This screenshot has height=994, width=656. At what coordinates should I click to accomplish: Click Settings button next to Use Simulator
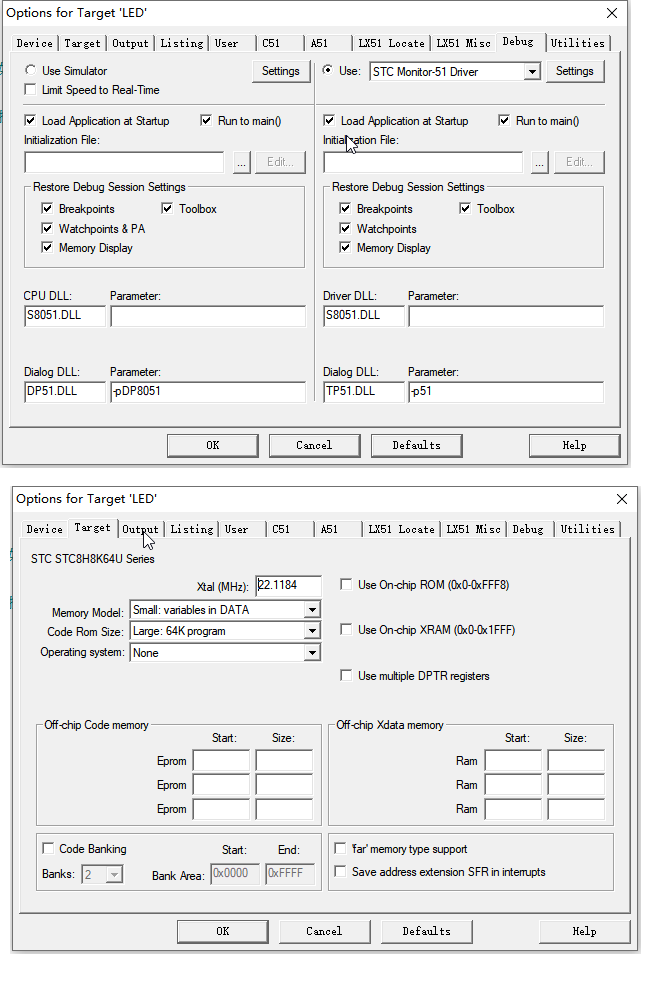[281, 71]
